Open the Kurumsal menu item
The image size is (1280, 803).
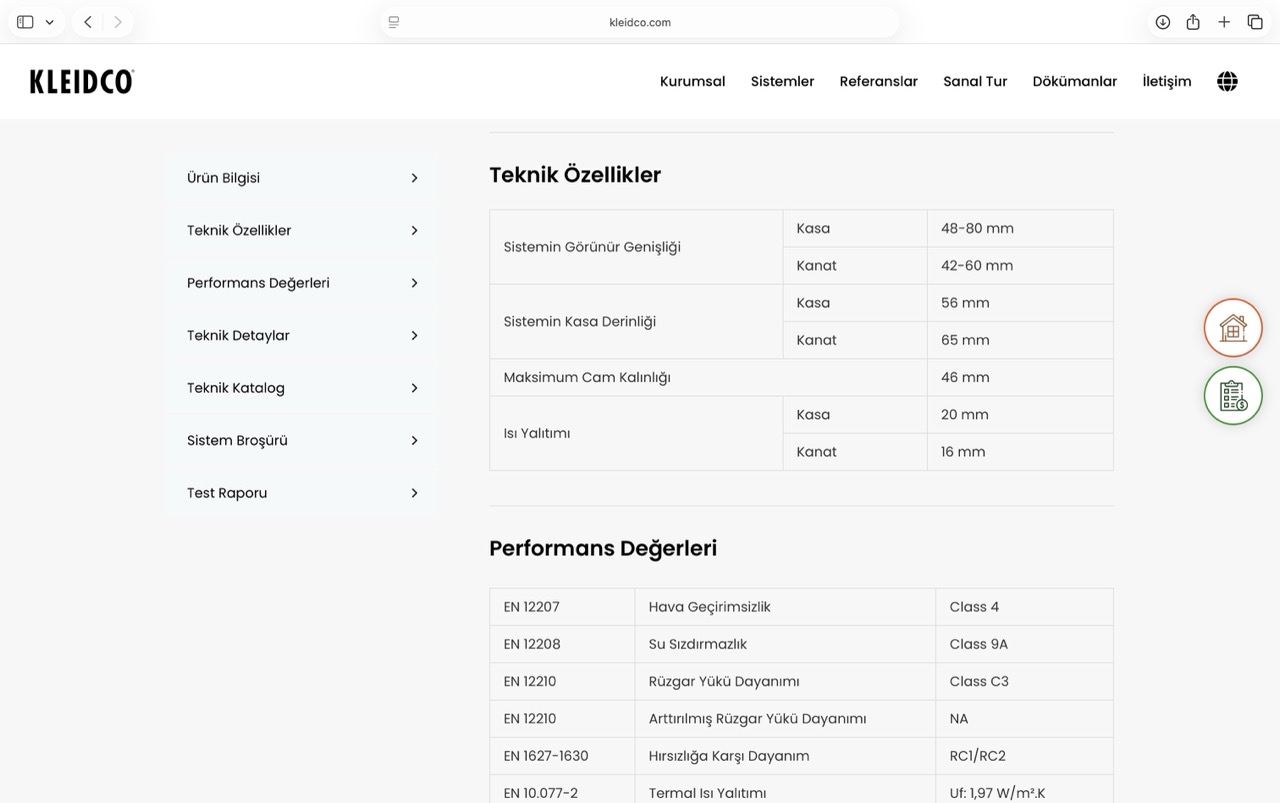[692, 82]
